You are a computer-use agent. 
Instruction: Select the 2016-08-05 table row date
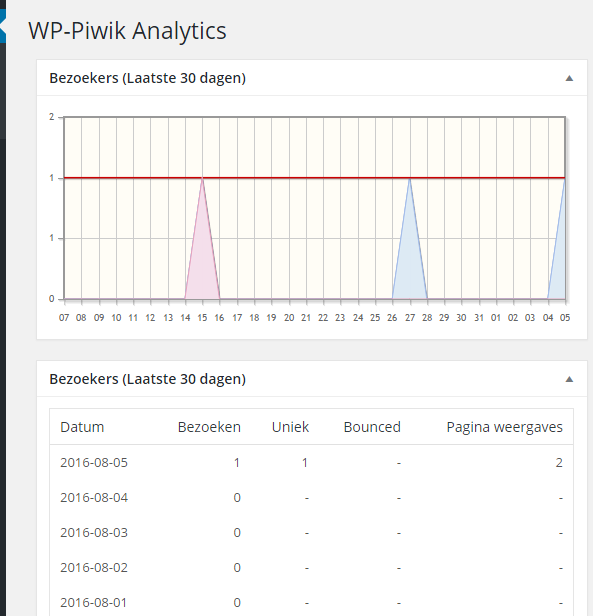94,462
